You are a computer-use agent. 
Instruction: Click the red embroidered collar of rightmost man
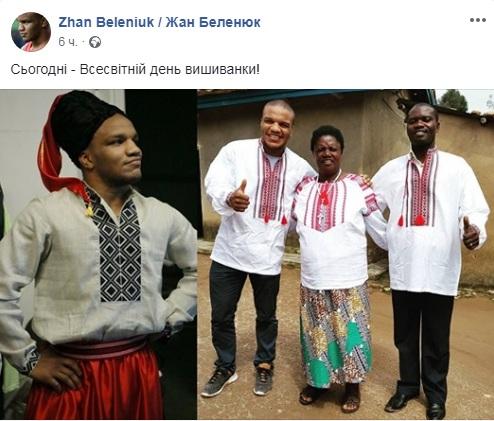(422, 188)
